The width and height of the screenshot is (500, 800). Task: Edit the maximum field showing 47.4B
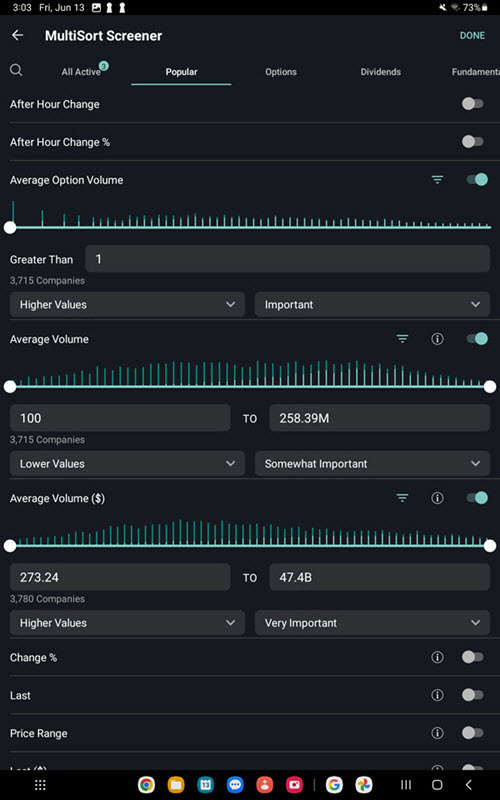point(380,577)
